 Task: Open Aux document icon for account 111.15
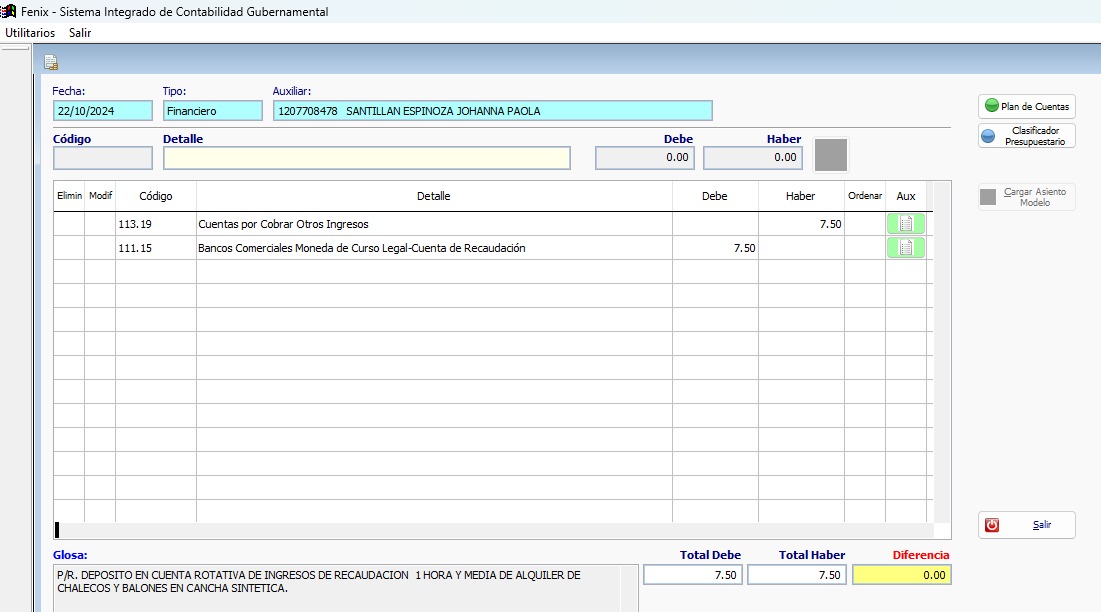pyautogui.click(x=905, y=248)
